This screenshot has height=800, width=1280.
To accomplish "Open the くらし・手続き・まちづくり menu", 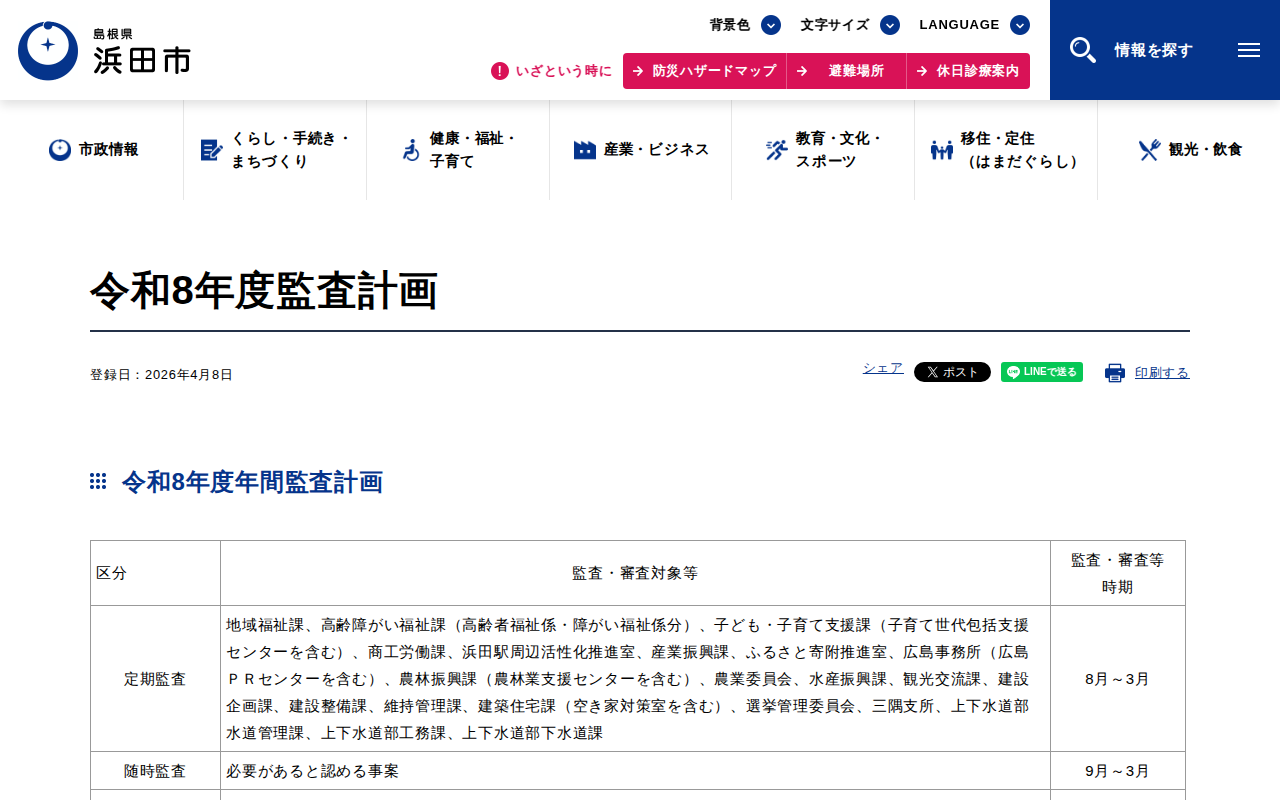I will click(275, 150).
